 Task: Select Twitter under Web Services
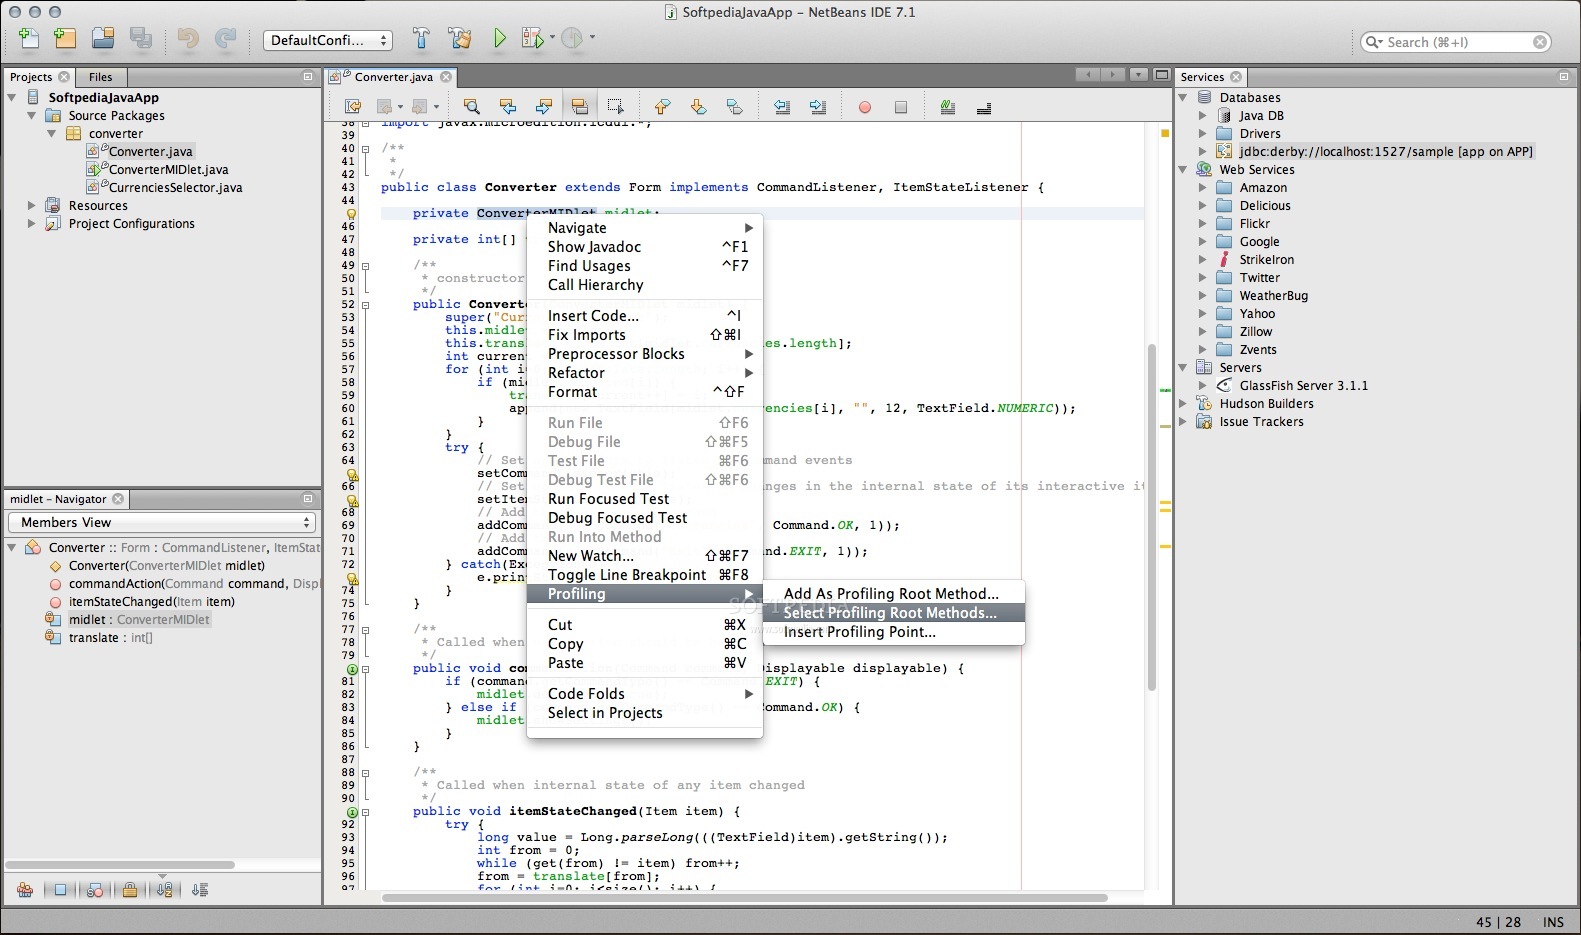pyautogui.click(x=1259, y=278)
